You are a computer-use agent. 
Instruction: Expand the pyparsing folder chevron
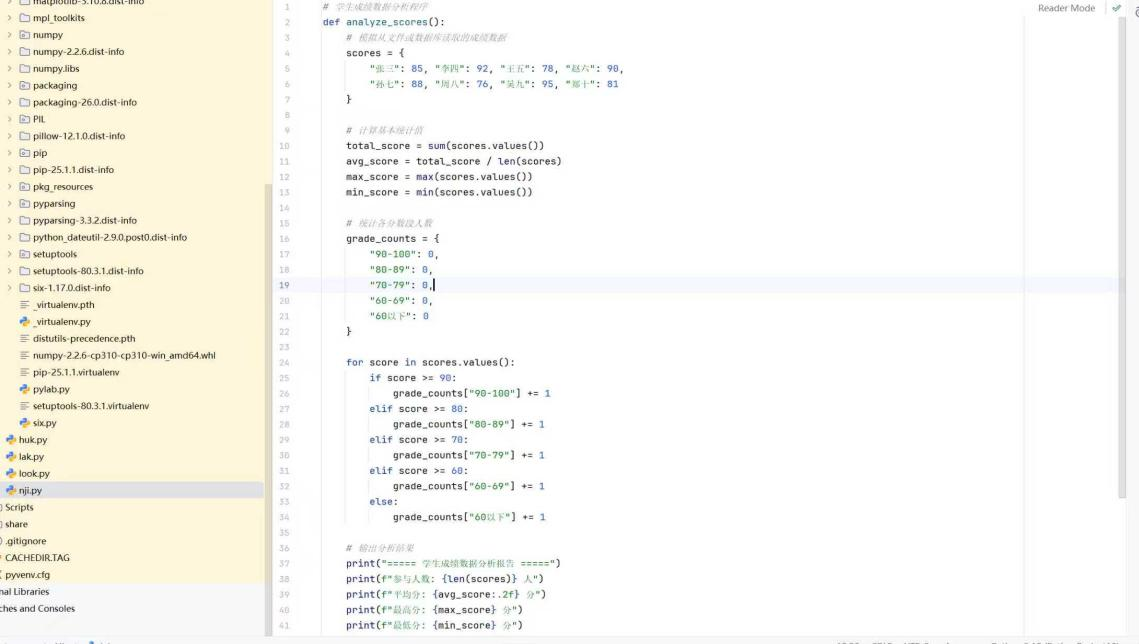tap(10, 204)
